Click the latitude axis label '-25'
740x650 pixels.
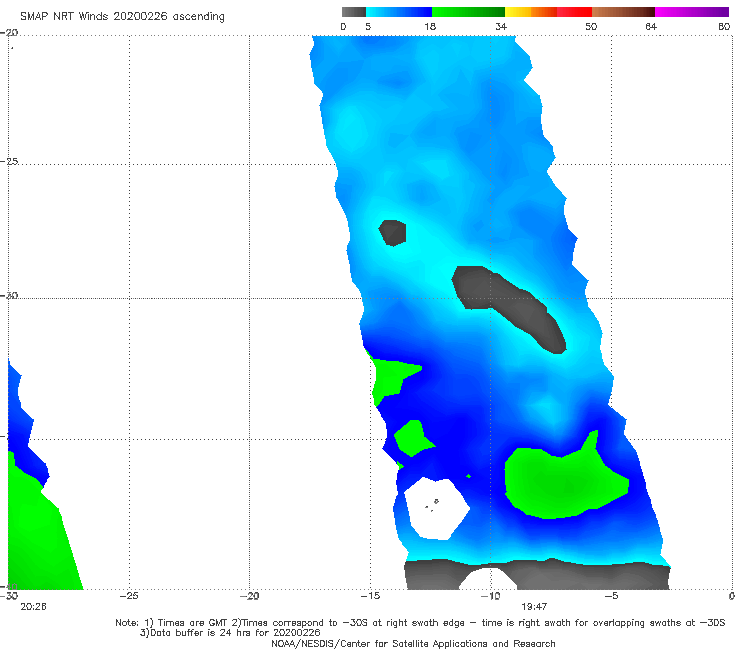coord(10,161)
